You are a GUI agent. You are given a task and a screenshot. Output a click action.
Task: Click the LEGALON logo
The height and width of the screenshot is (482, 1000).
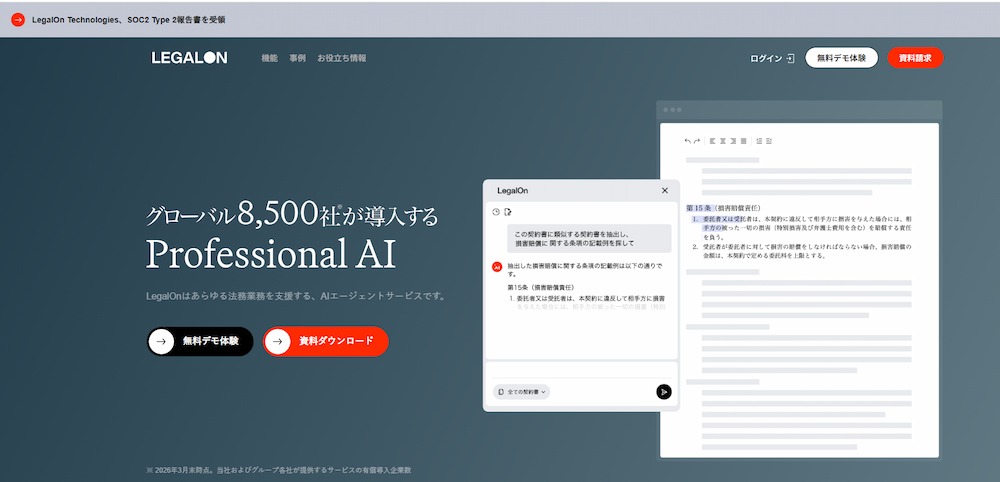pyautogui.click(x=189, y=58)
